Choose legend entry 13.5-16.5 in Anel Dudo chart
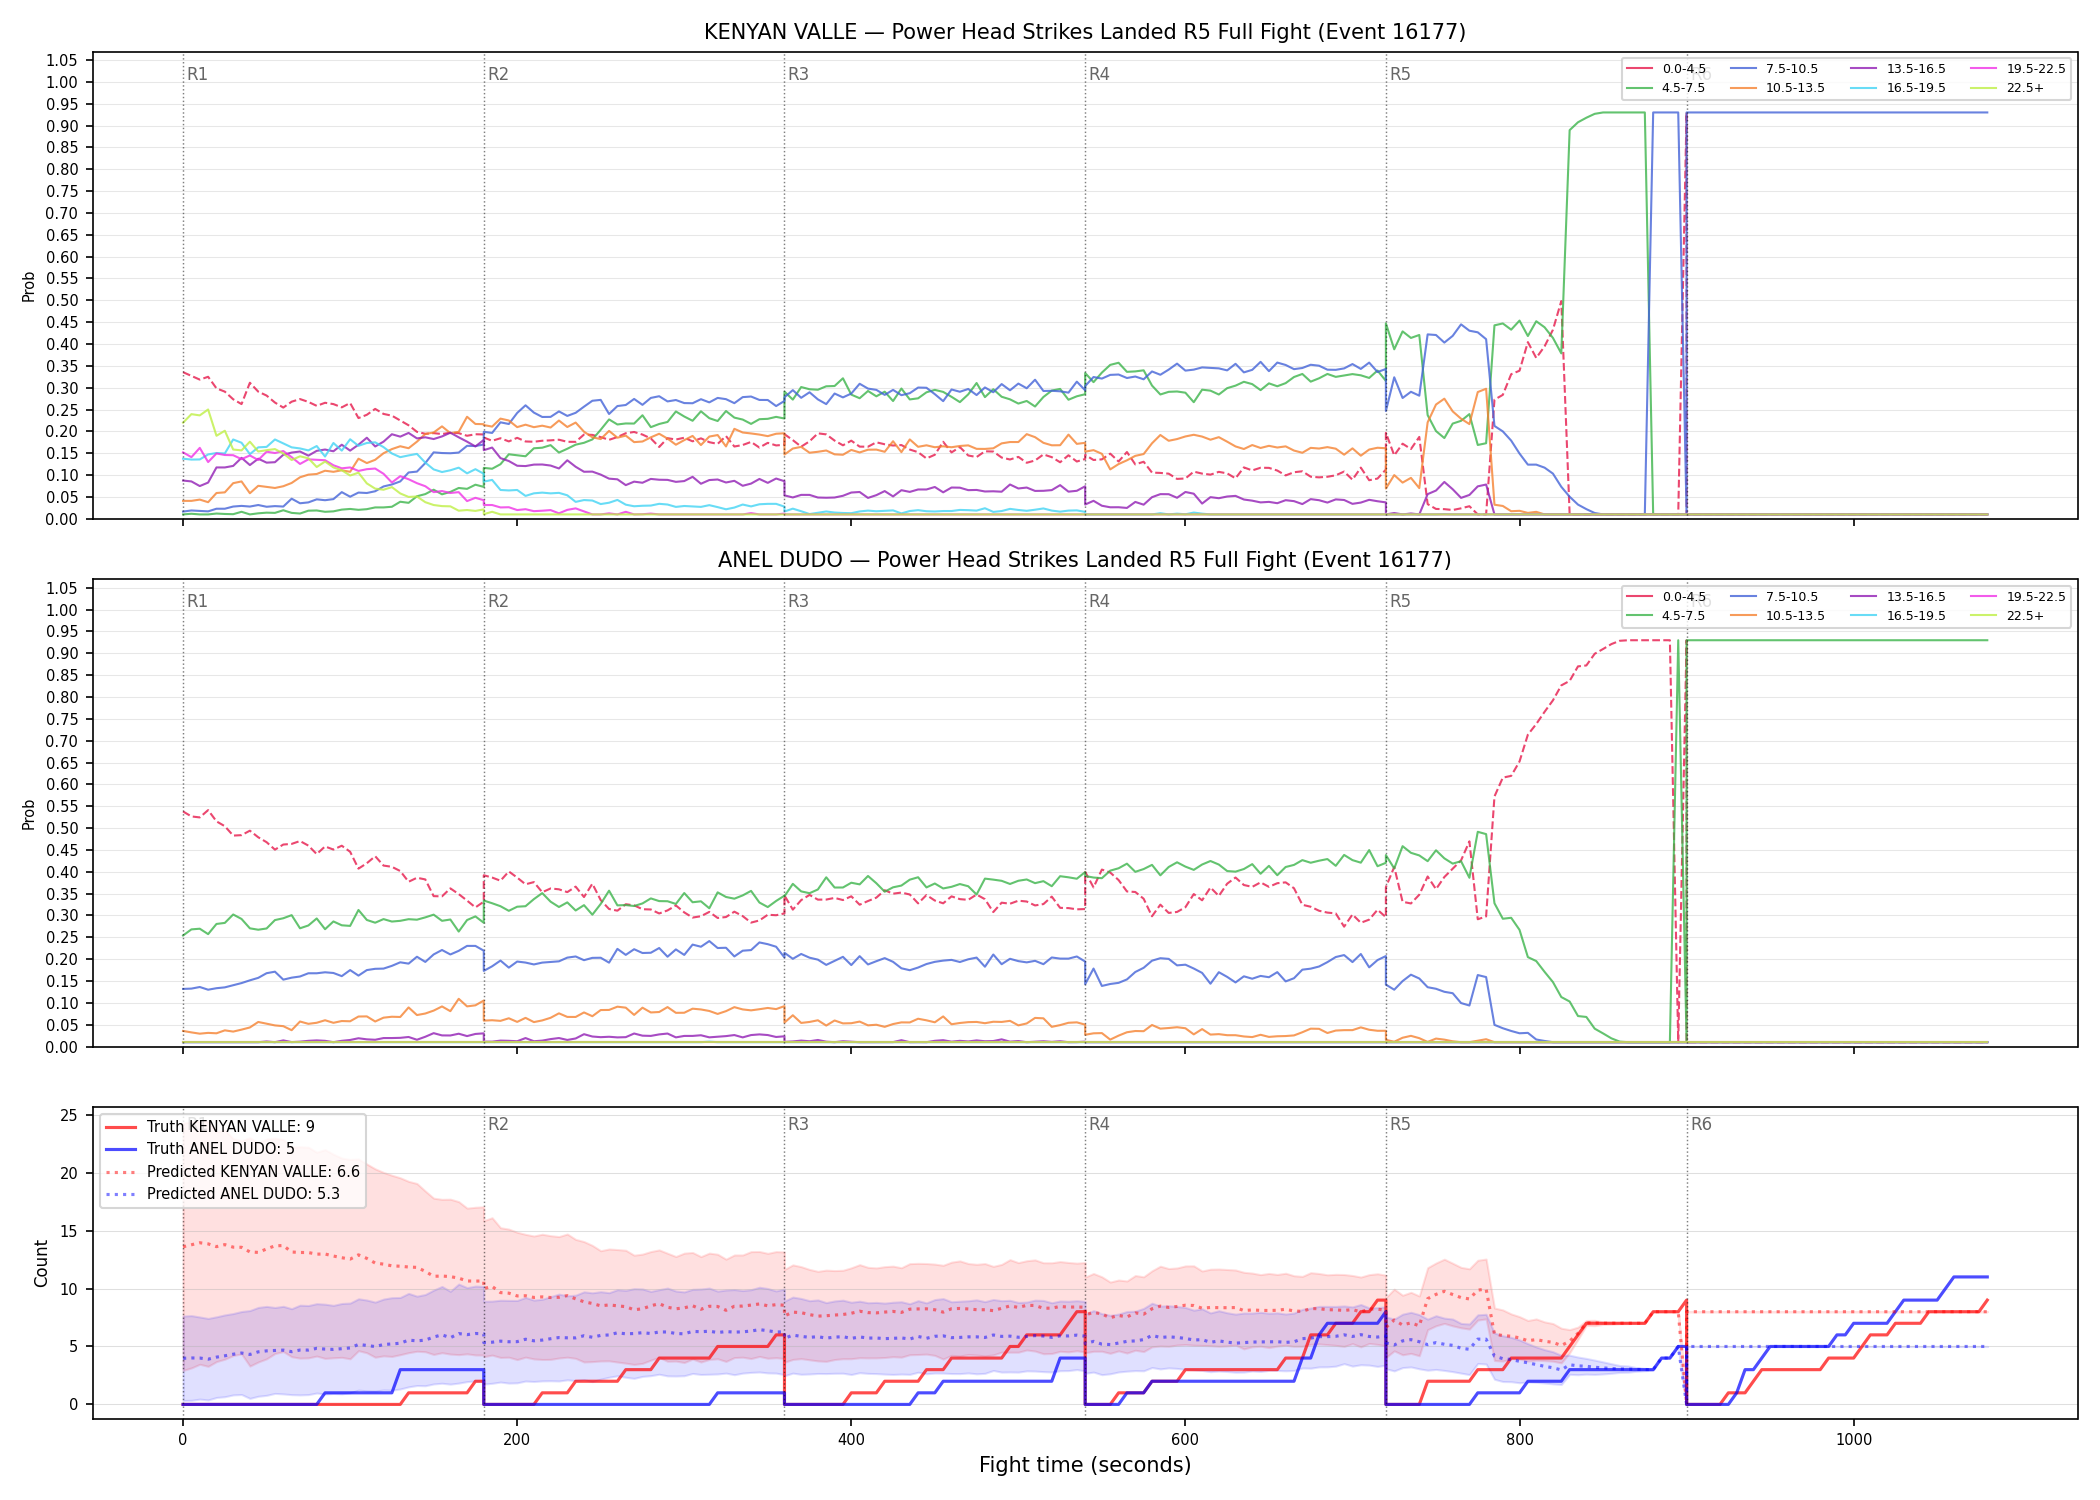 click(x=1898, y=597)
